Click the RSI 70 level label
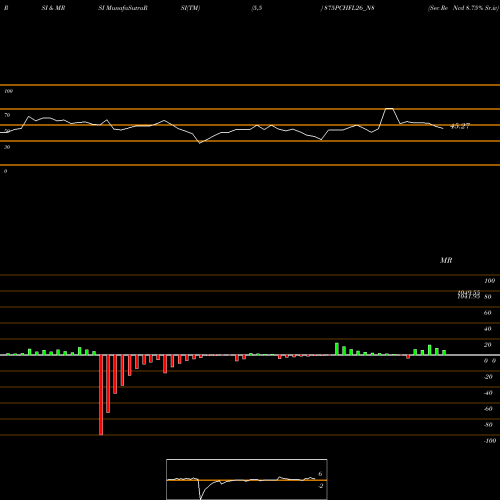Image resolution: width=500 pixels, height=500 pixels. click(7, 115)
